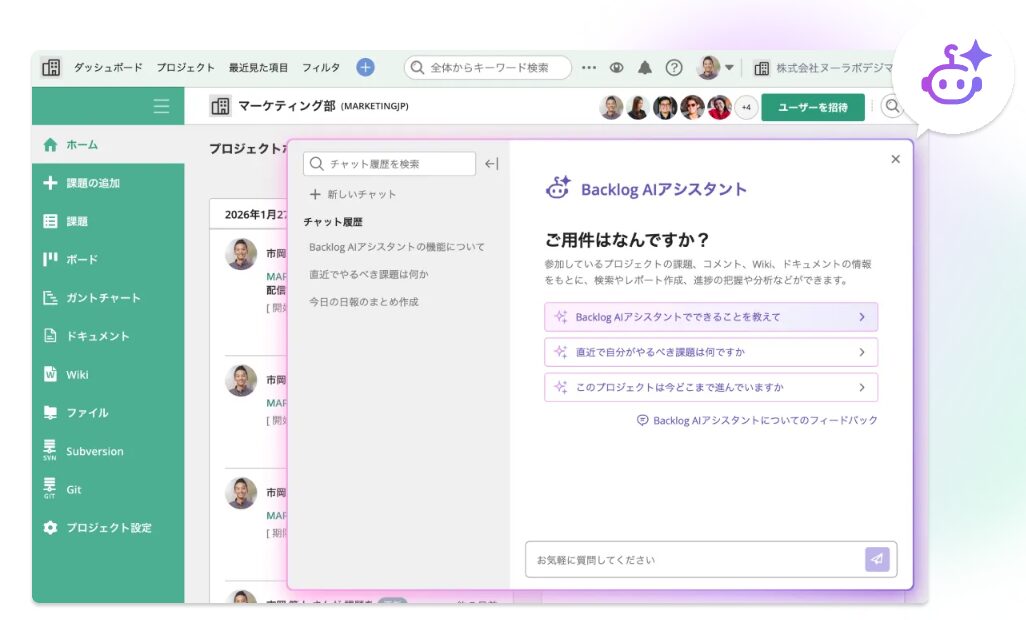Open the three-dot more options menu
Viewport: 1026px width, 620px height.
click(x=589, y=67)
